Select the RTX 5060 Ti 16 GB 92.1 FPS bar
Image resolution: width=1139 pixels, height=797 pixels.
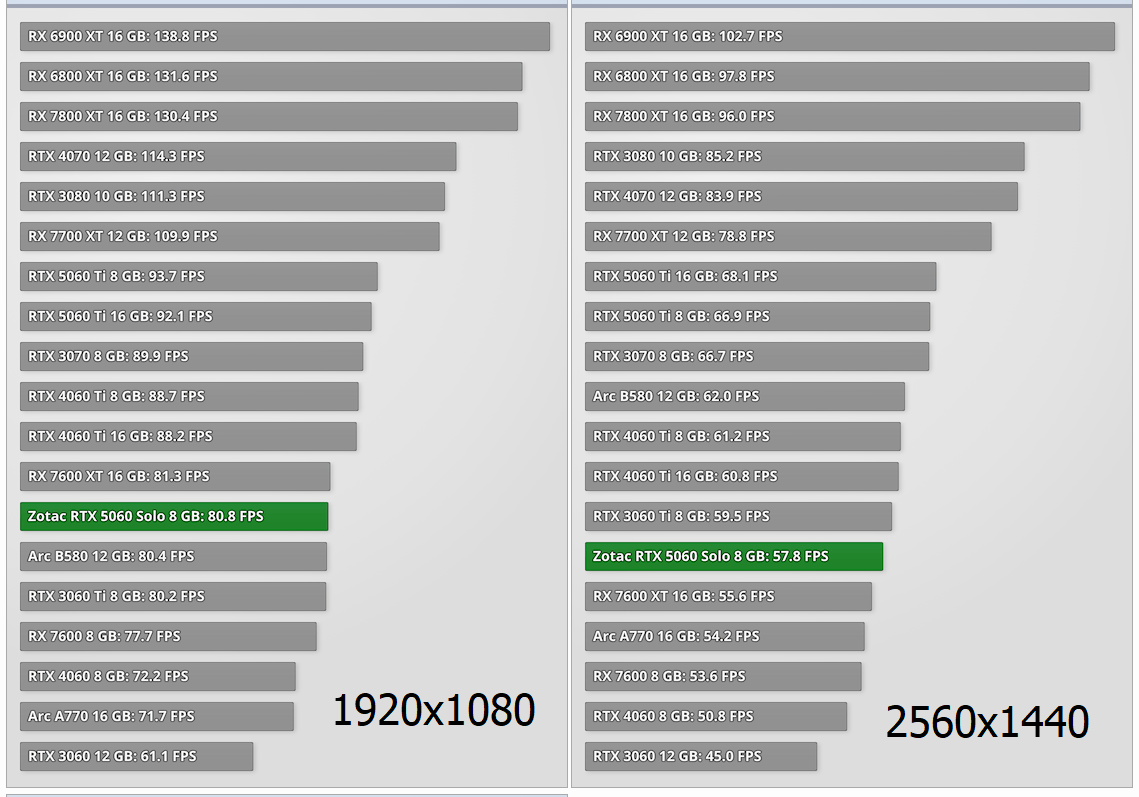click(196, 316)
